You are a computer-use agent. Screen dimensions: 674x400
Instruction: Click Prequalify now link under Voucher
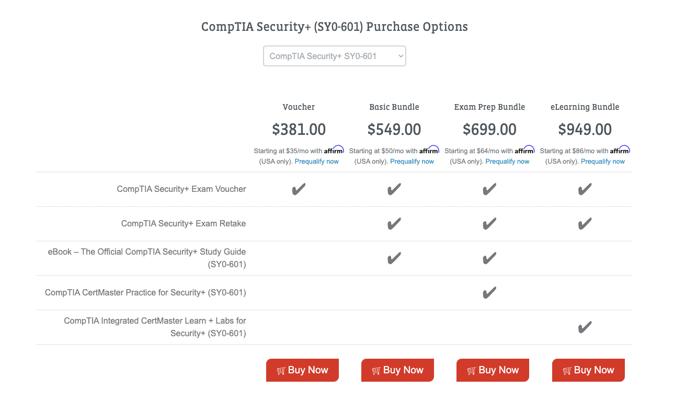point(317,161)
